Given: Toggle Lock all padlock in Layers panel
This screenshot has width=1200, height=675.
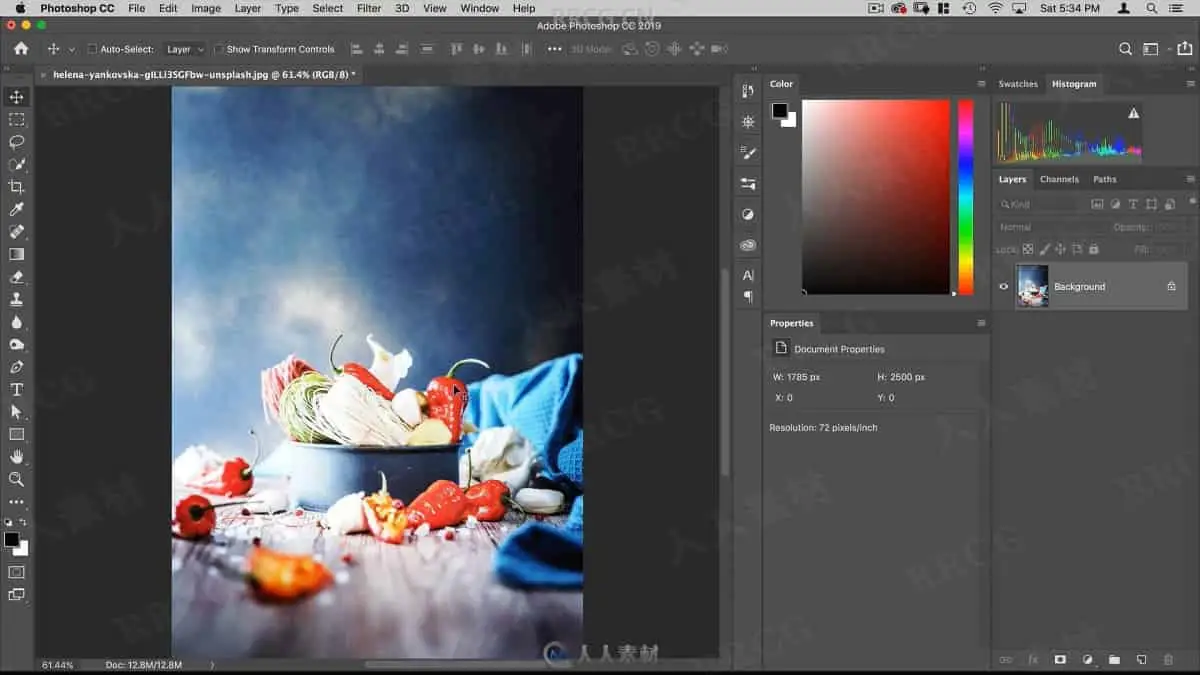Looking at the screenshot, I should tap(1093, 249).
